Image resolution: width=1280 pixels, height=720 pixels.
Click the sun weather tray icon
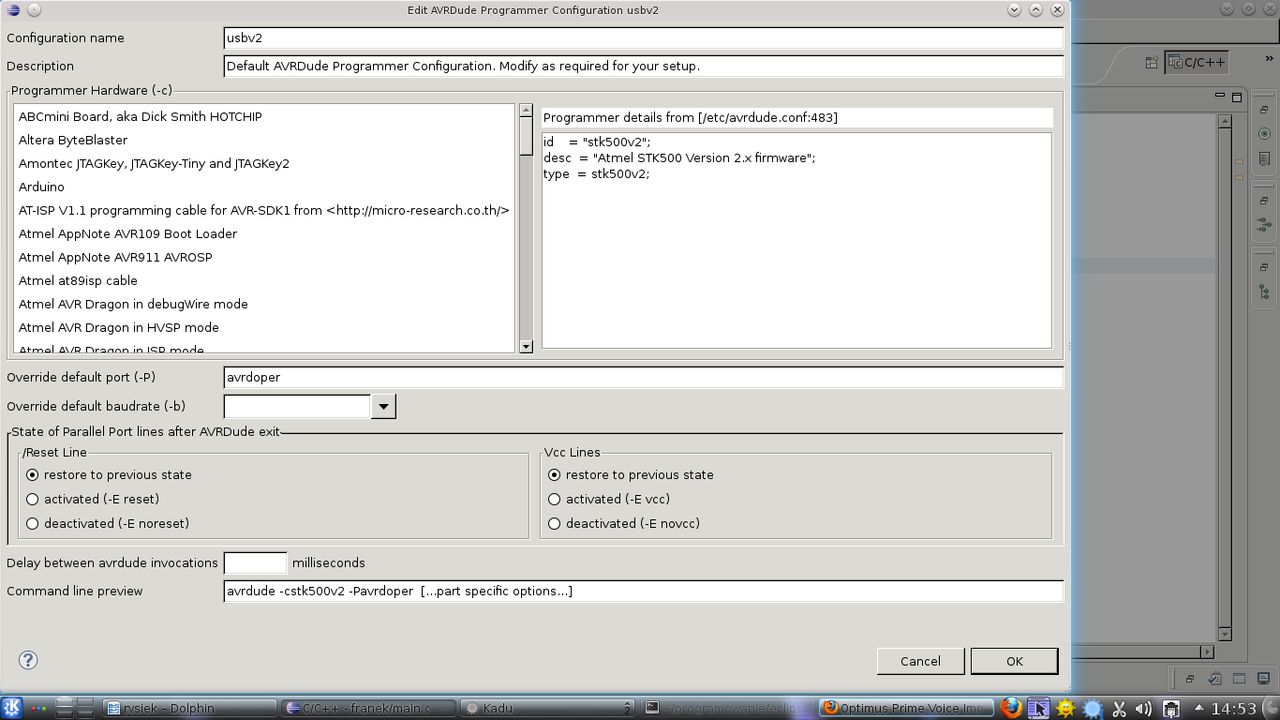point(1066,708)
